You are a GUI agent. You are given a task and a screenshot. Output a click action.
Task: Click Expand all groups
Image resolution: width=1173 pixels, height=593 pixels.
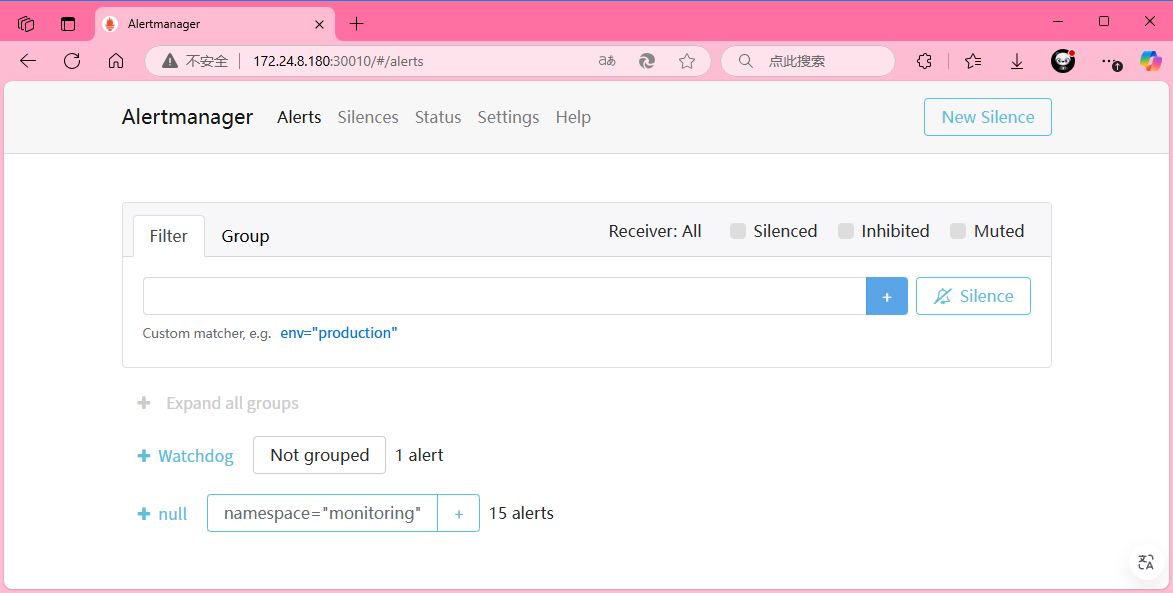(x=218, y=403)
